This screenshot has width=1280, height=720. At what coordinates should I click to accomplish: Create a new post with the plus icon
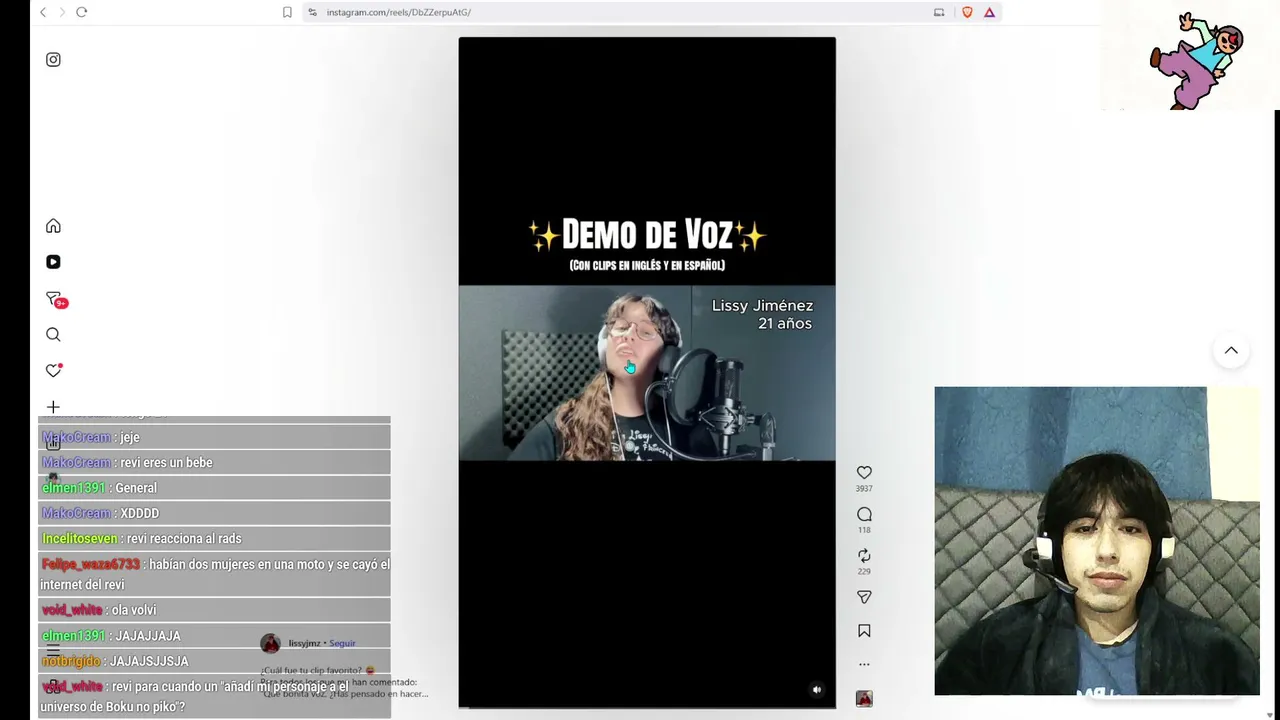[x=53, y=407]
